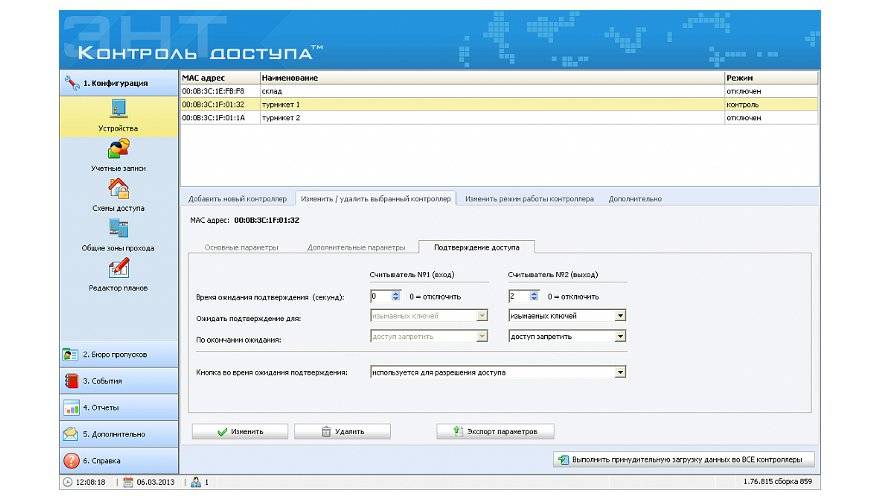The height and width of the screenshot is (500, 880).
Task: Click Экспорт параметров button
Action: (496, 432)
